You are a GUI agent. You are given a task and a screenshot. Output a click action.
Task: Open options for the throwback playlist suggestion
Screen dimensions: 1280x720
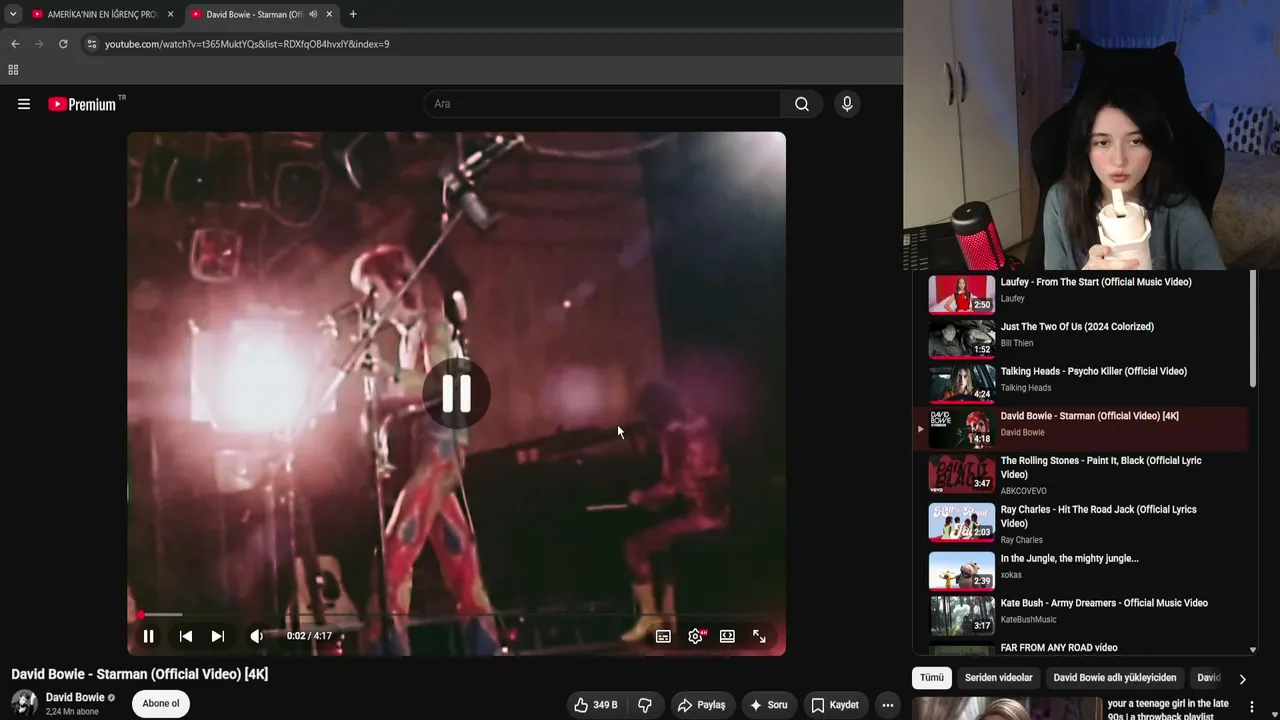[1251, 707]
